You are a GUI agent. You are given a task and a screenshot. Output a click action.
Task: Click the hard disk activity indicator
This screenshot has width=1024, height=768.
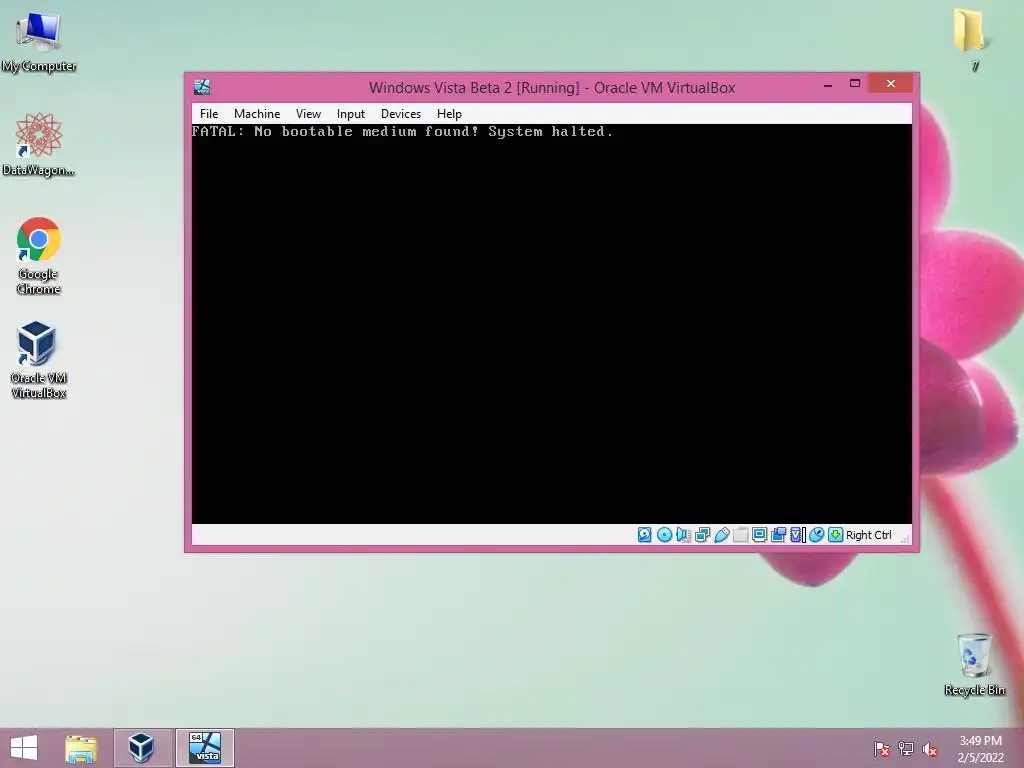(x=645, y=535)
